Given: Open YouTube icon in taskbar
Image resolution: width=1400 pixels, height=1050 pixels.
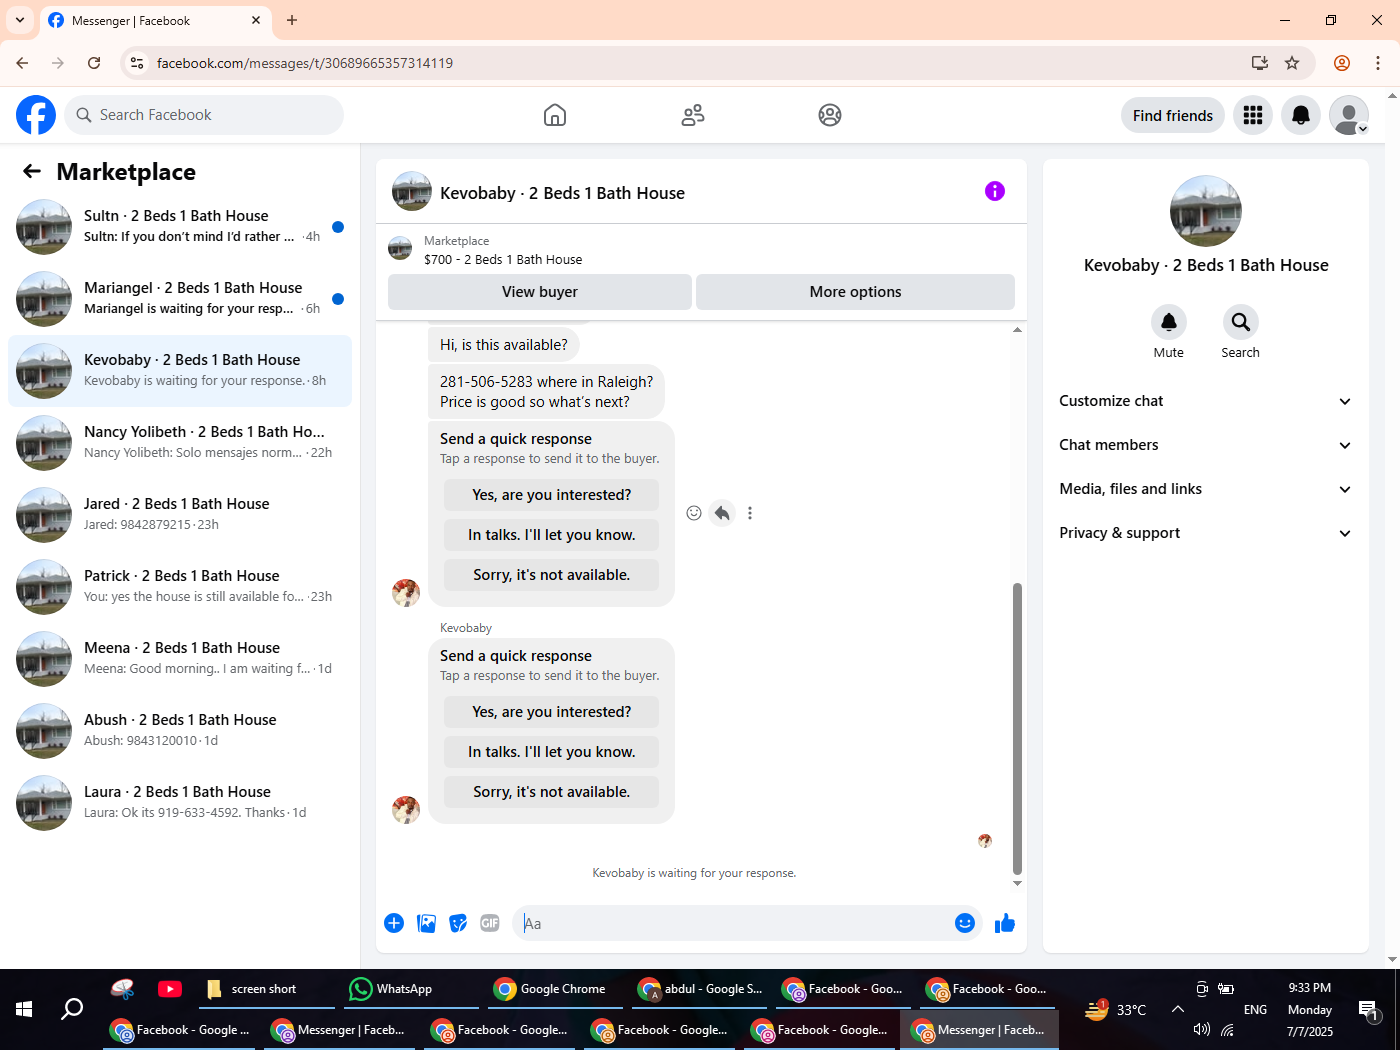Looking at the screenshot, I should [170, 989].
